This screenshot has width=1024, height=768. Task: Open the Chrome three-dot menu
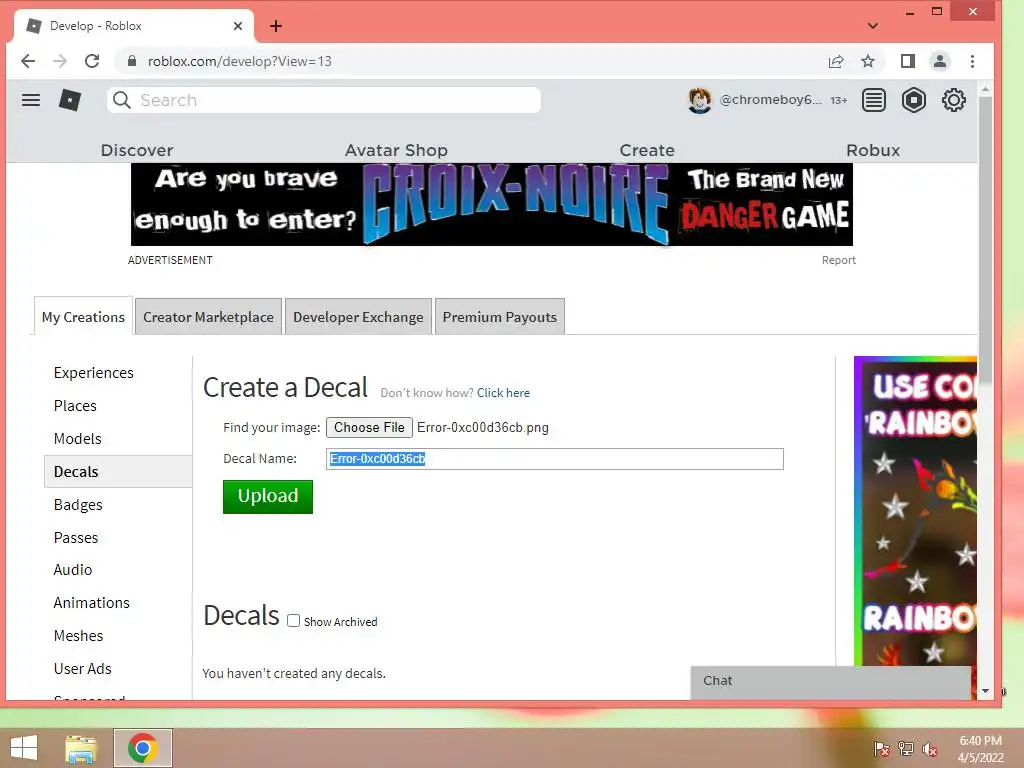pyautogui.click(x=972, y=61)
